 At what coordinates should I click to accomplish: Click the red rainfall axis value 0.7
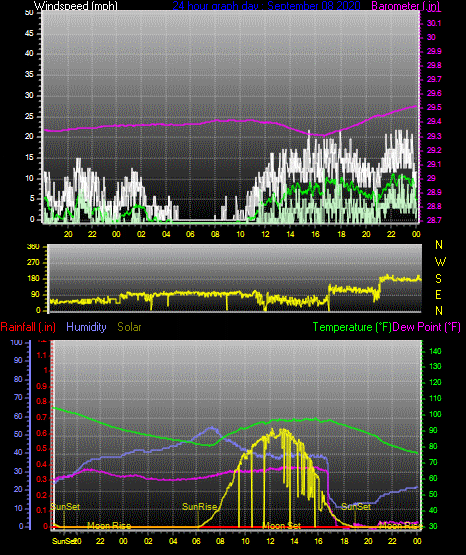[42, 418]
